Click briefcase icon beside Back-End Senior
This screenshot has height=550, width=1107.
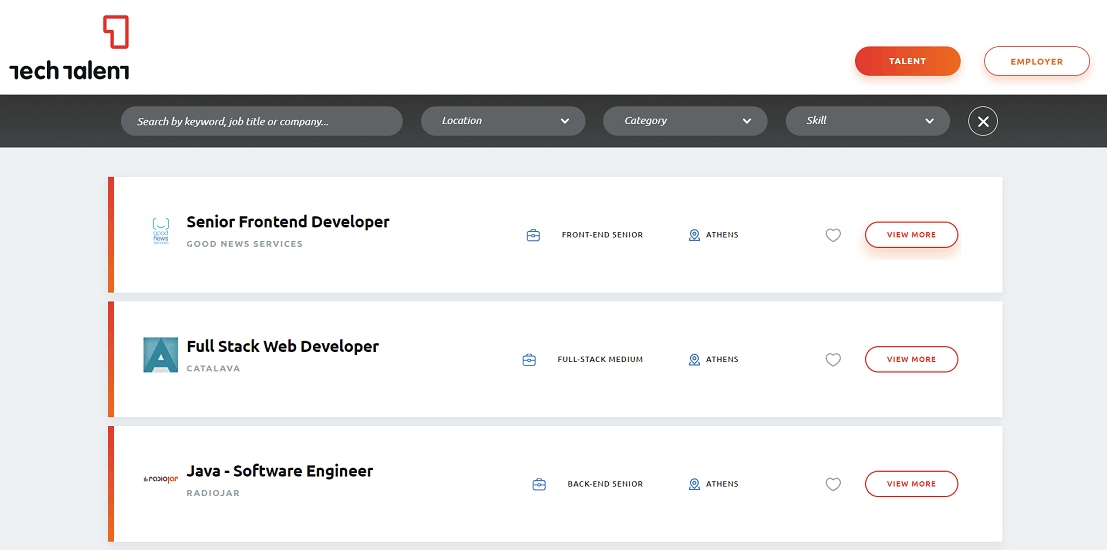(539, 484)
